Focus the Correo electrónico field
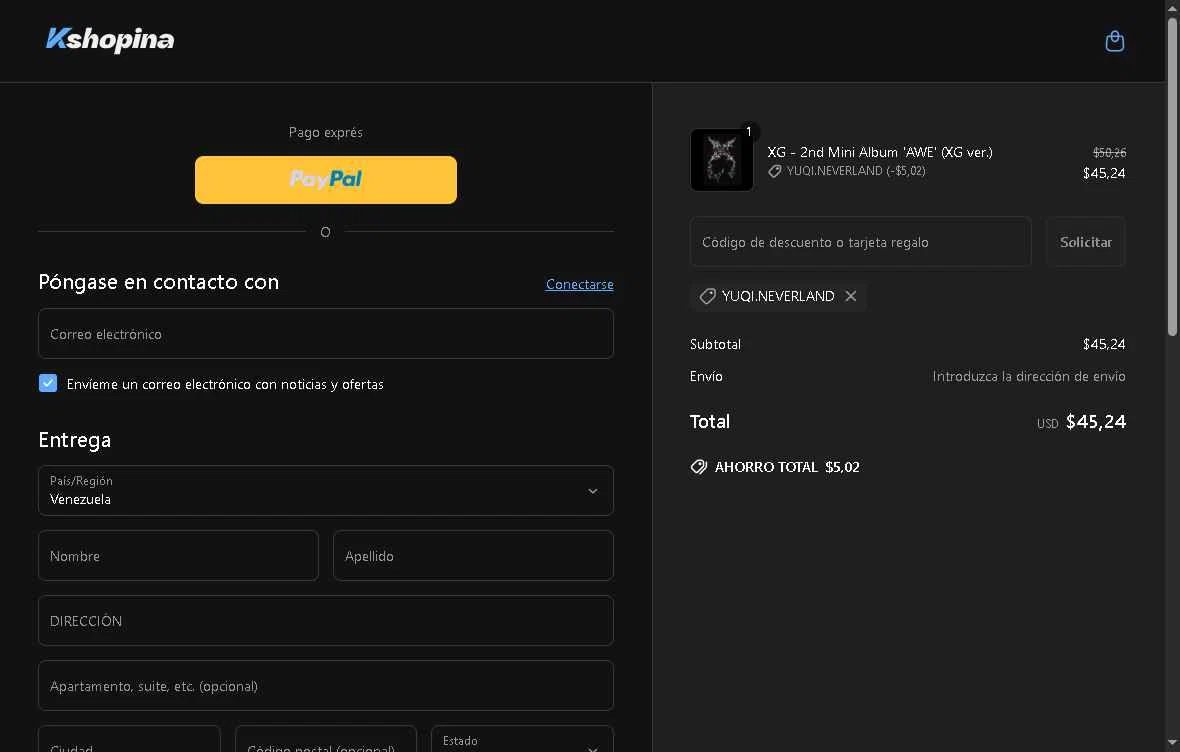 (326, 333)
